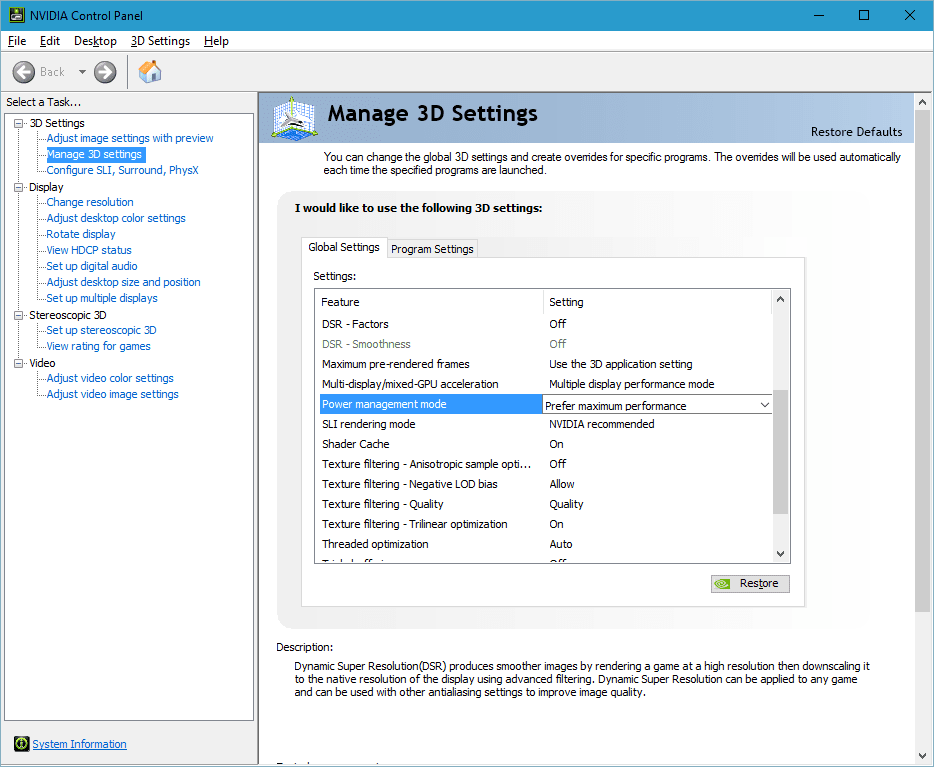Open Adjust desktop size and position
The image size is (934, 767).
point(124,282)
